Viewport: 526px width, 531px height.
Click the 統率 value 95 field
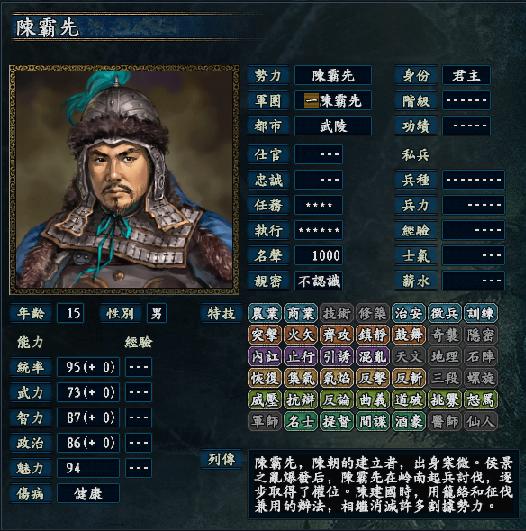(88, 367)
